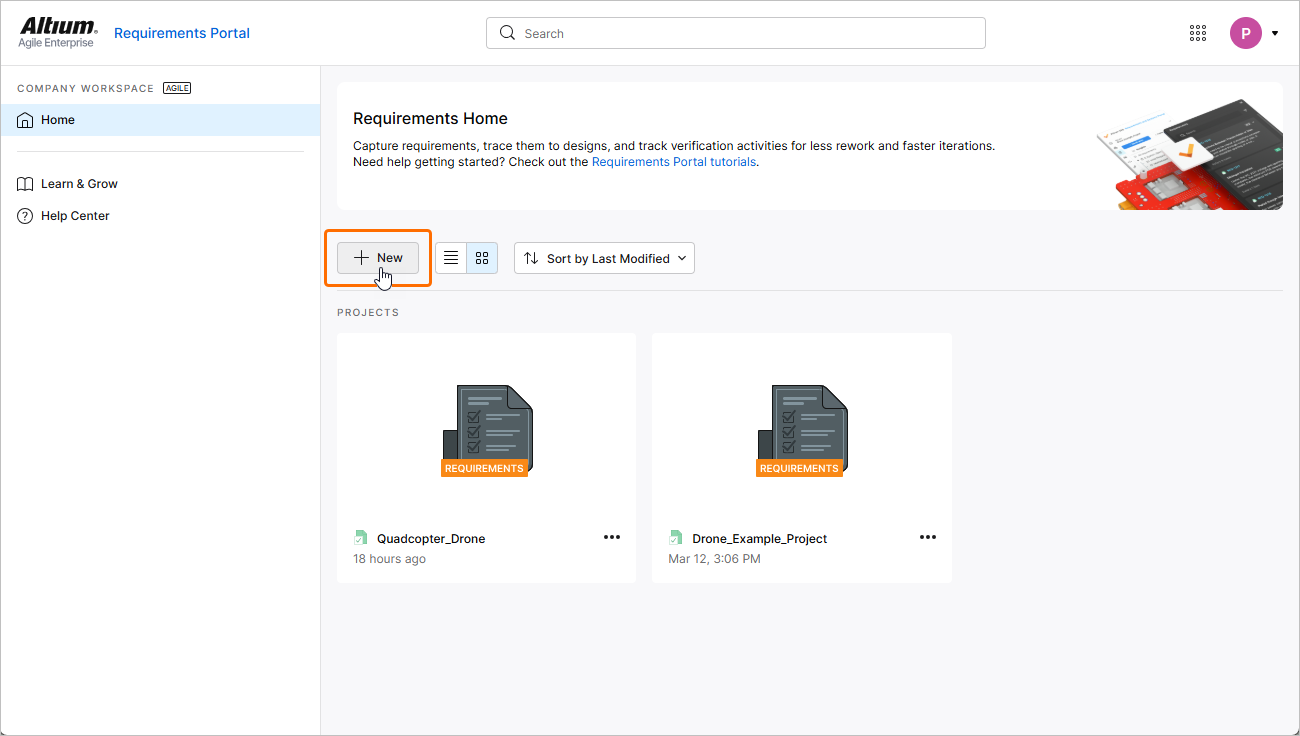Image resolution: width=1300 pixels, height=736 pixels.
Task: Click into the Search field
Action: (735, 33)
